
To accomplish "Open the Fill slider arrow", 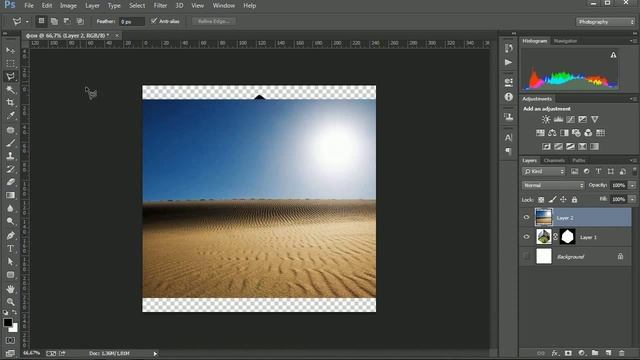I will [x=632, y=200].
